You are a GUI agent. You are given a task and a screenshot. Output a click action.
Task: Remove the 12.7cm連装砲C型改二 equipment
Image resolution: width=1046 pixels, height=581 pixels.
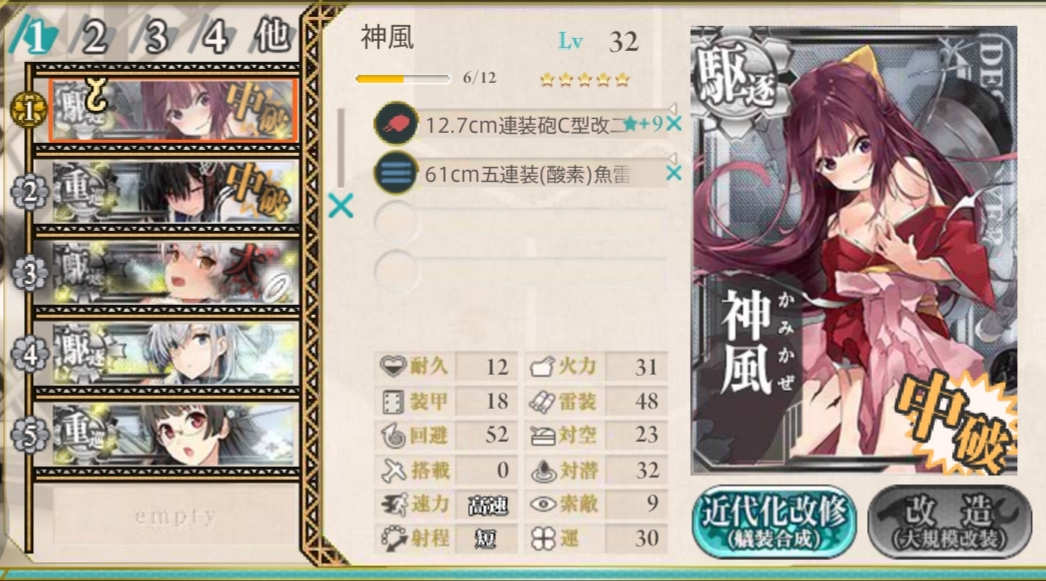(674, 124)
